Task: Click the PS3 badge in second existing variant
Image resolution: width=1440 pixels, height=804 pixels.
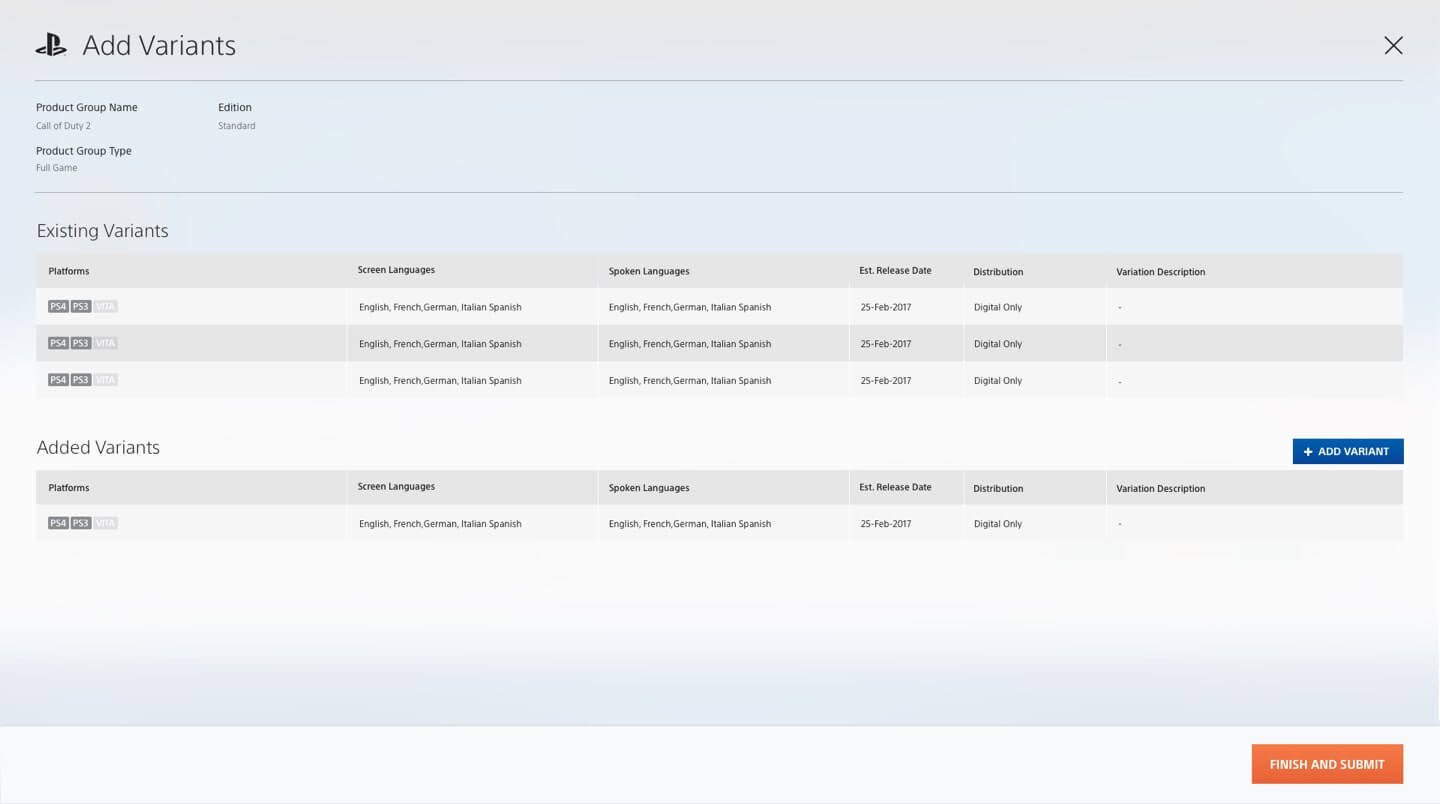Action: [x=81, y=343]
